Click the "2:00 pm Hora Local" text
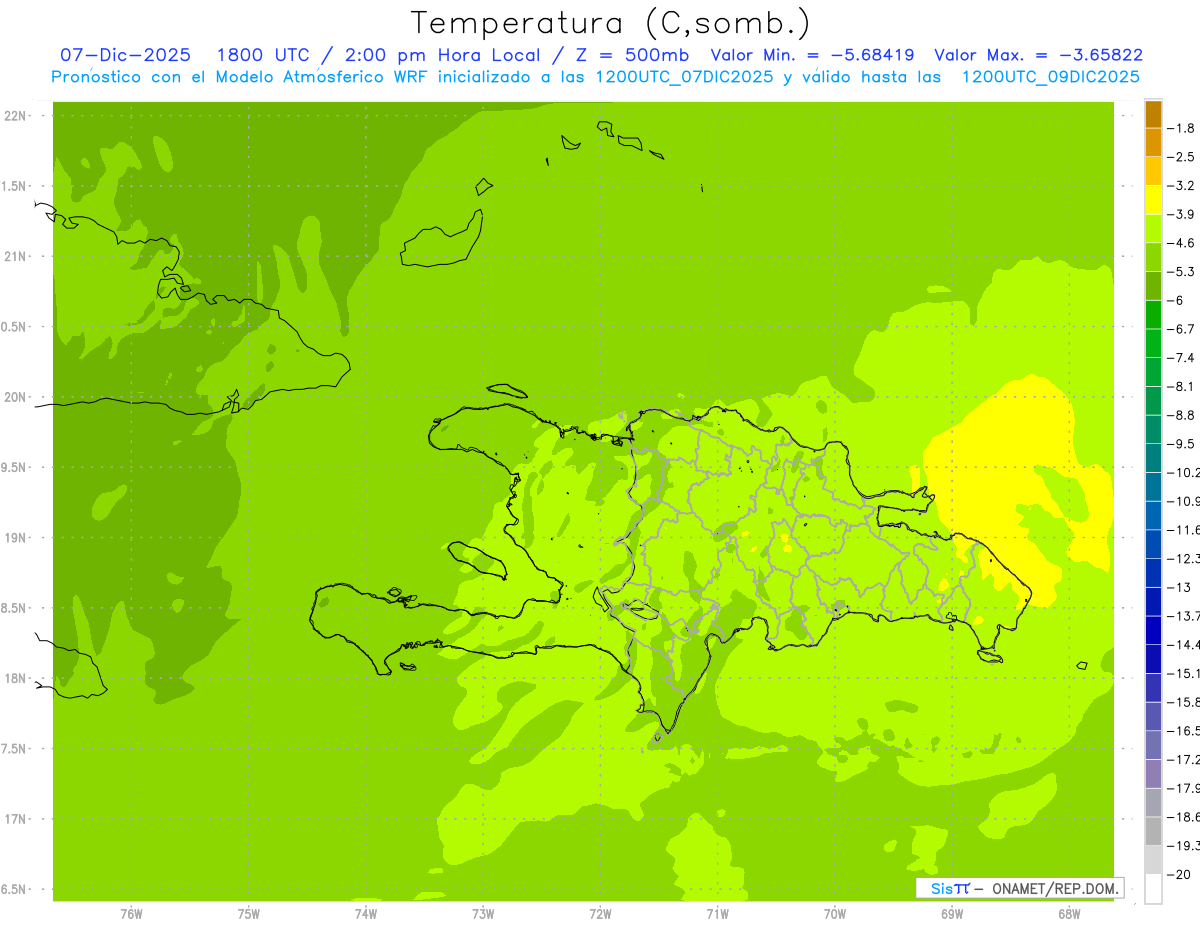 [x=443, y=55]
